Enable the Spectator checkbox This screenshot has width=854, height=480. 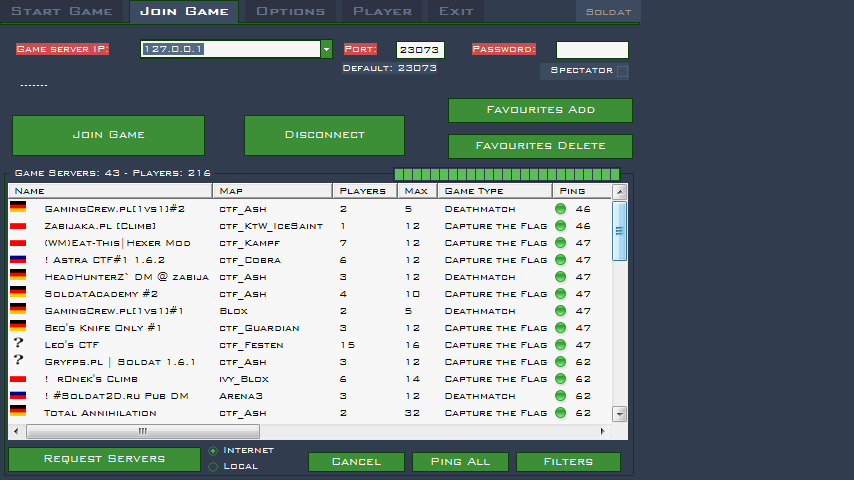[622, 71]
